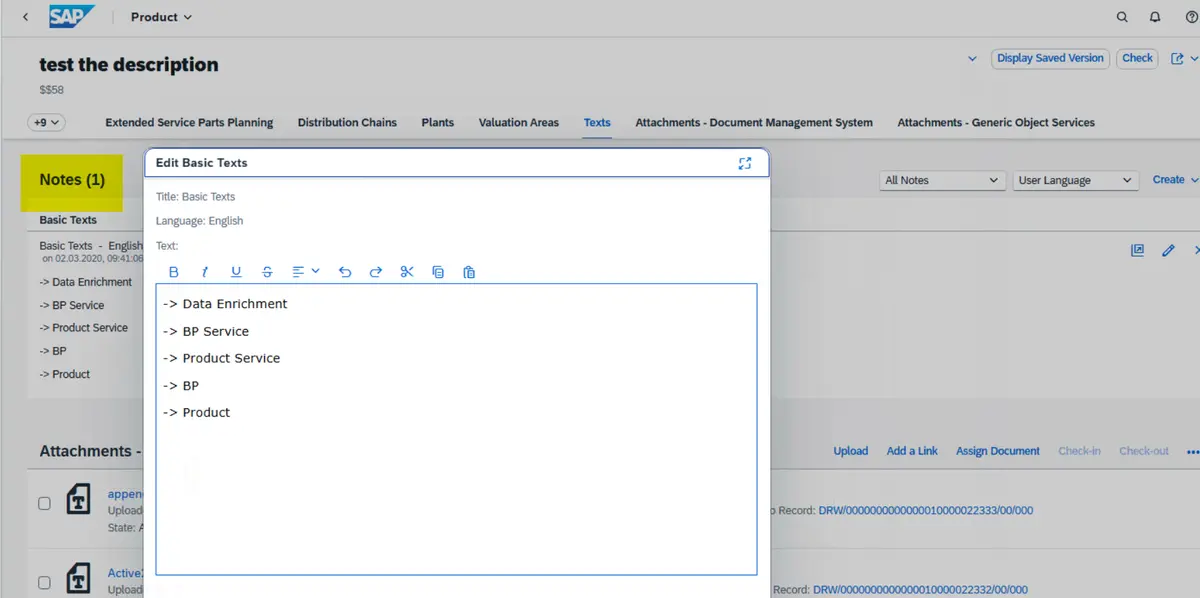Open the User Language dropdown

[1076, 180]
